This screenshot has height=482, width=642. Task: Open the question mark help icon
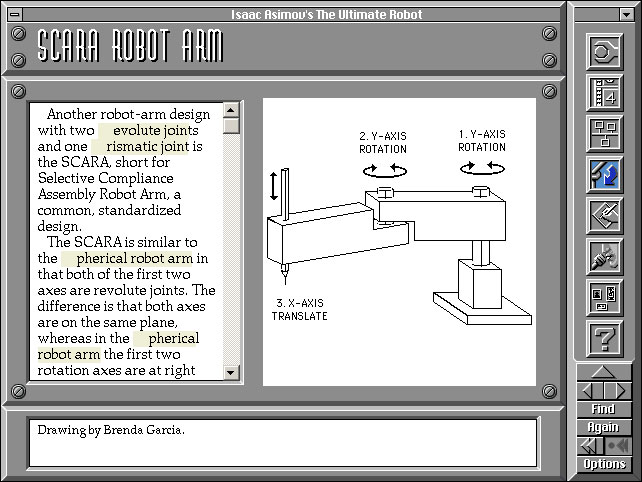coord(604,339)
